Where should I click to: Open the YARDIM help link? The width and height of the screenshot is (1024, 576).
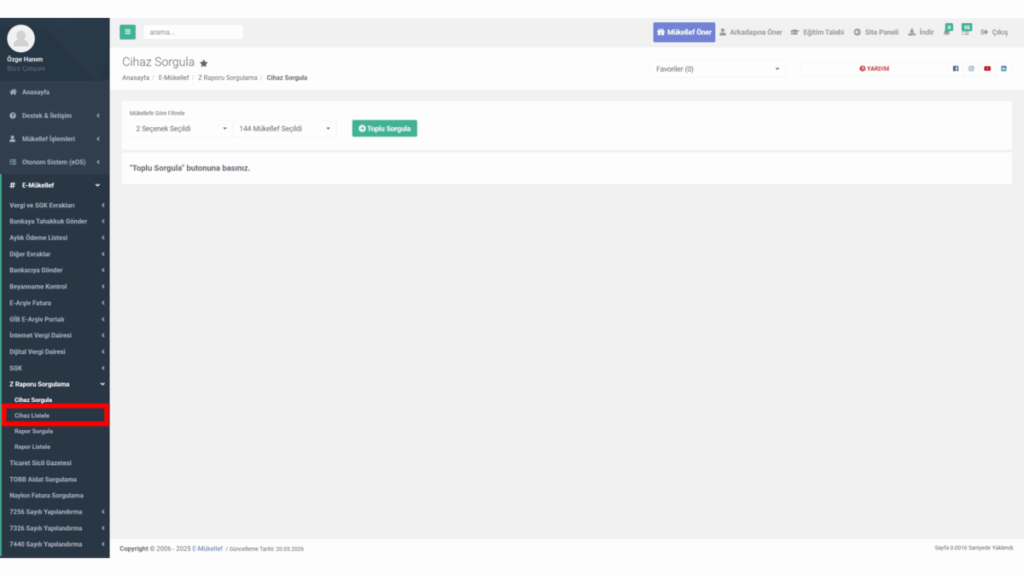874,69
